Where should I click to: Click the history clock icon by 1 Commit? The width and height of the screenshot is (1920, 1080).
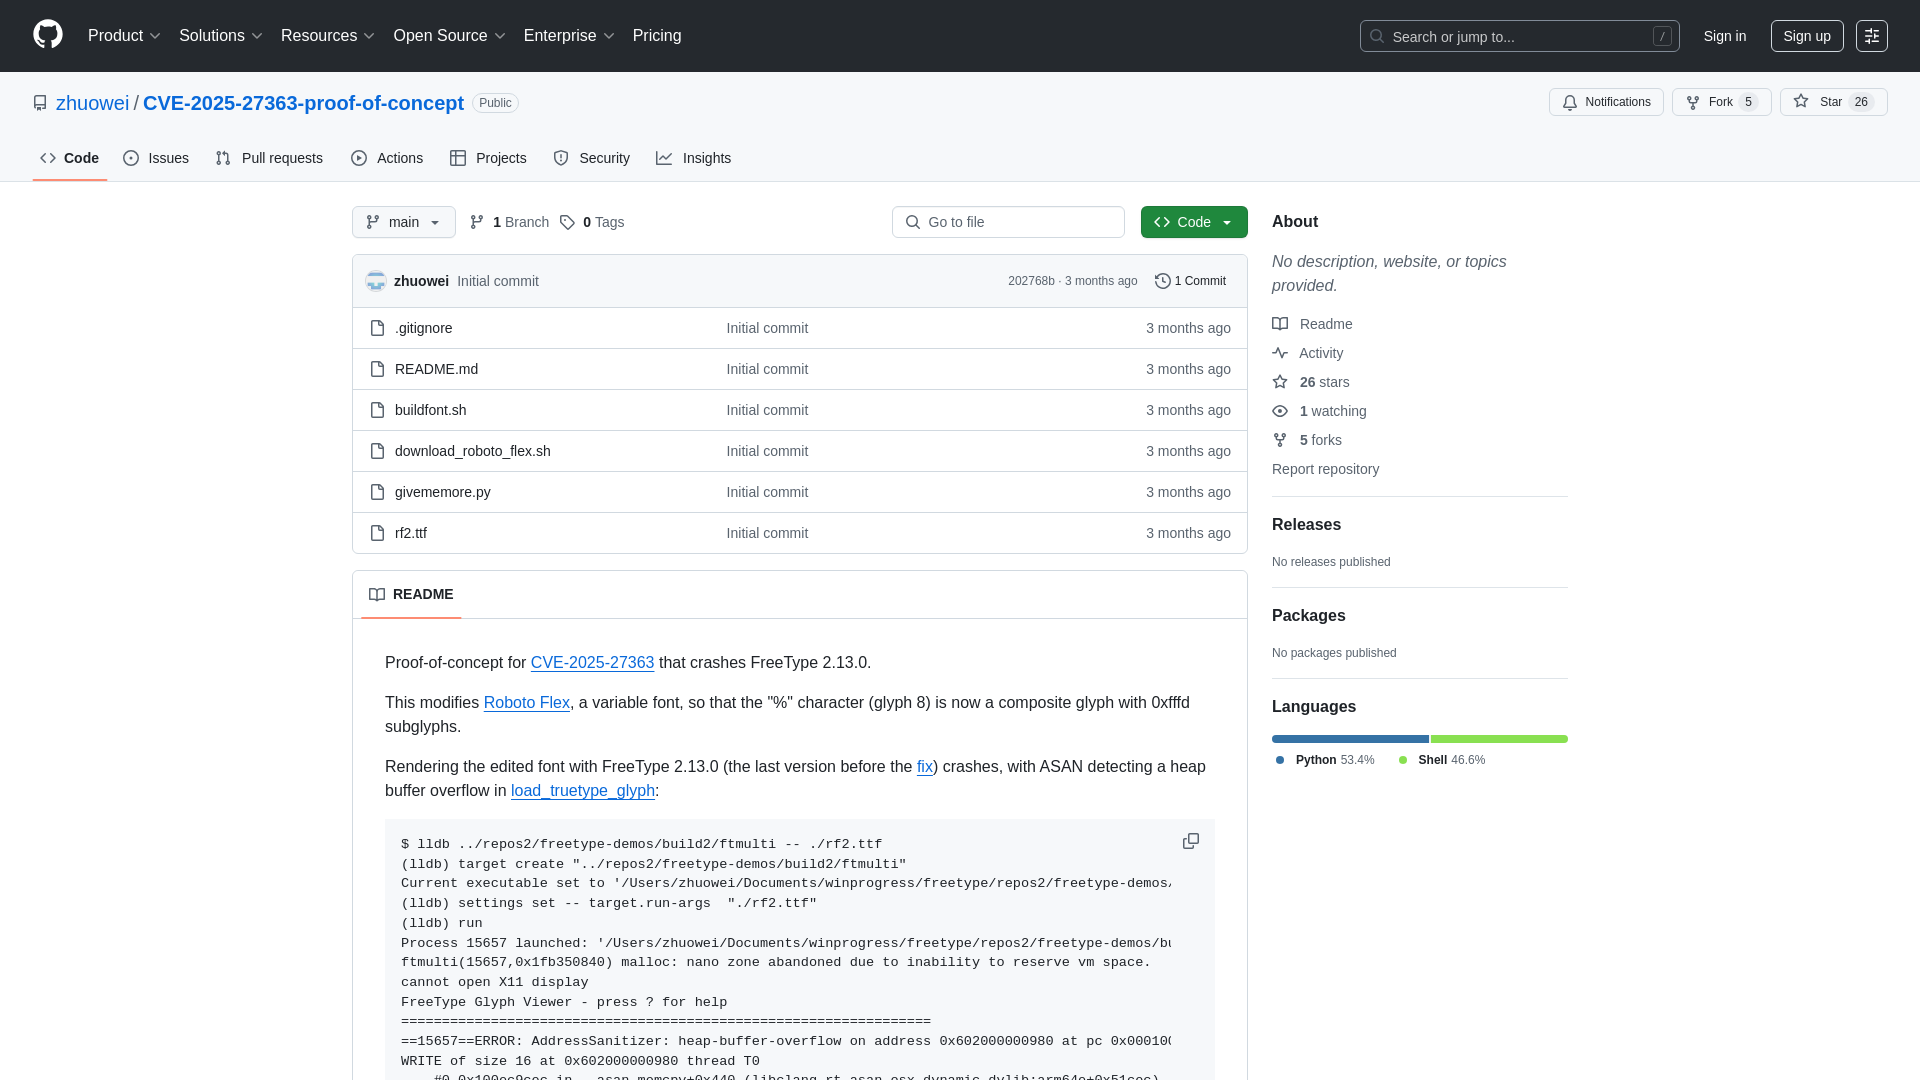[1162, 281]
